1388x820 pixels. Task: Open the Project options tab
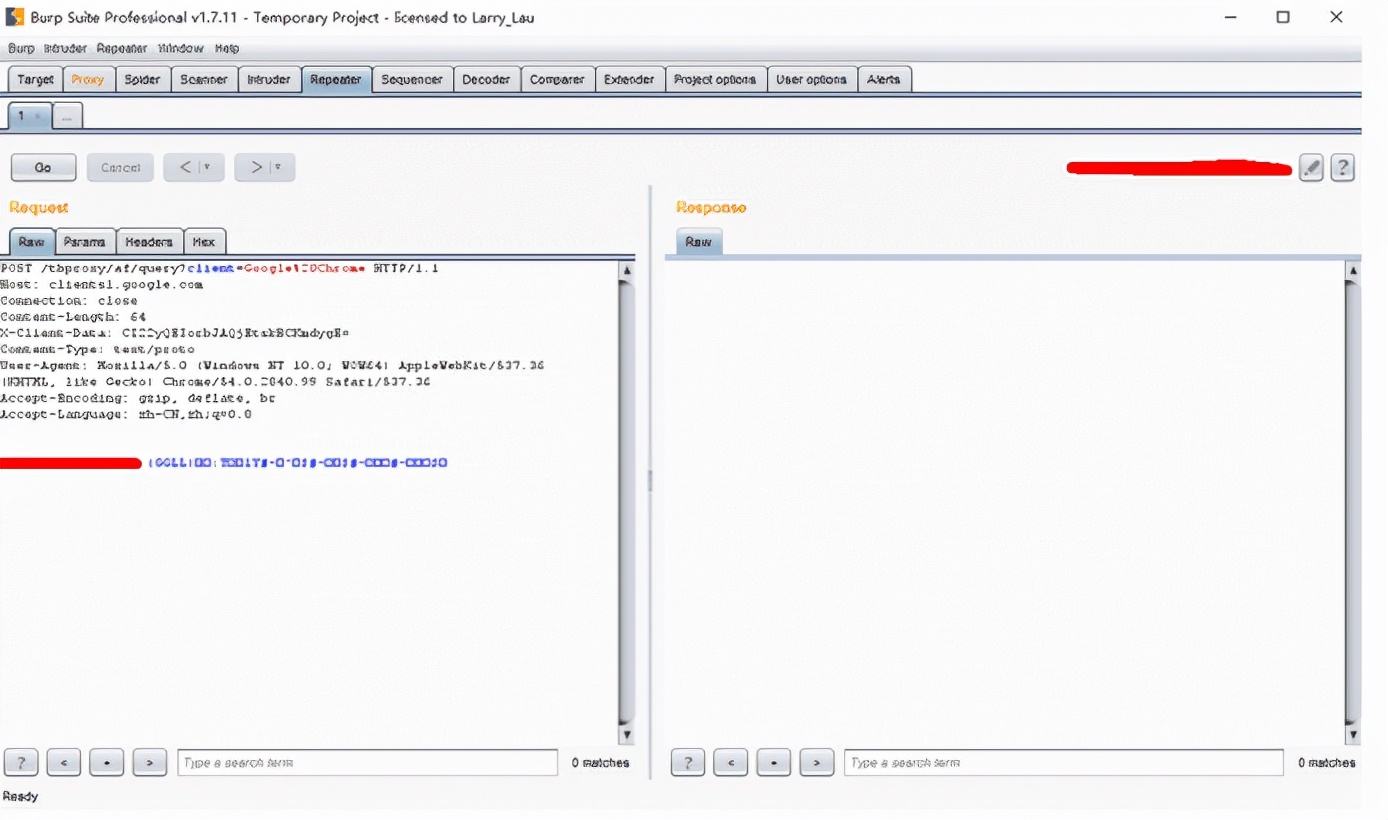(715, 80)
